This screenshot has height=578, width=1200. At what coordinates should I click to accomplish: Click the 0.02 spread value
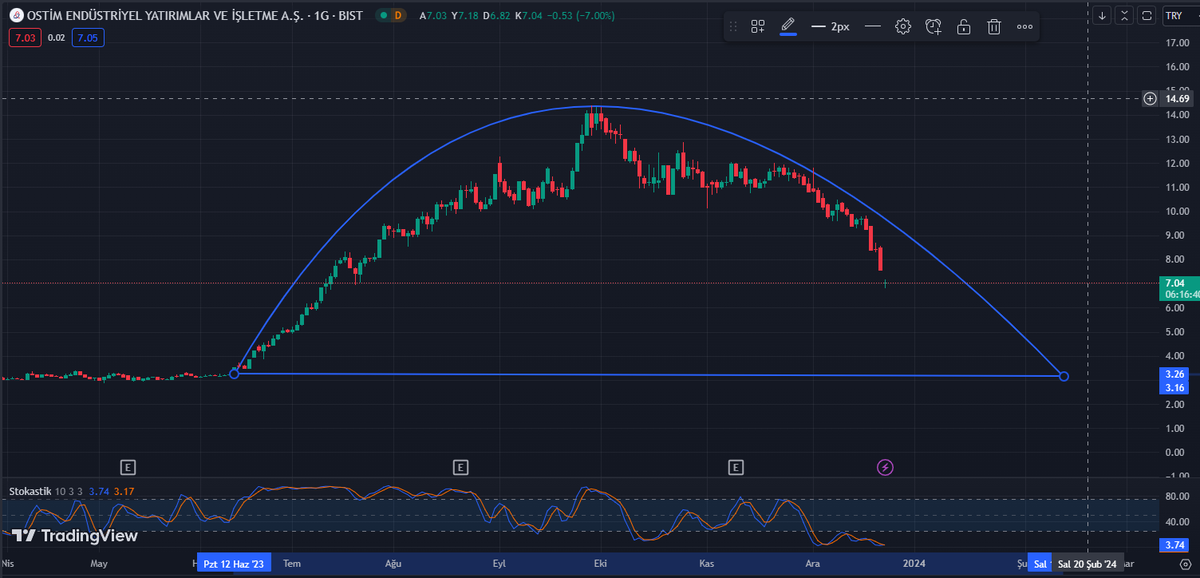pos(56,37)
